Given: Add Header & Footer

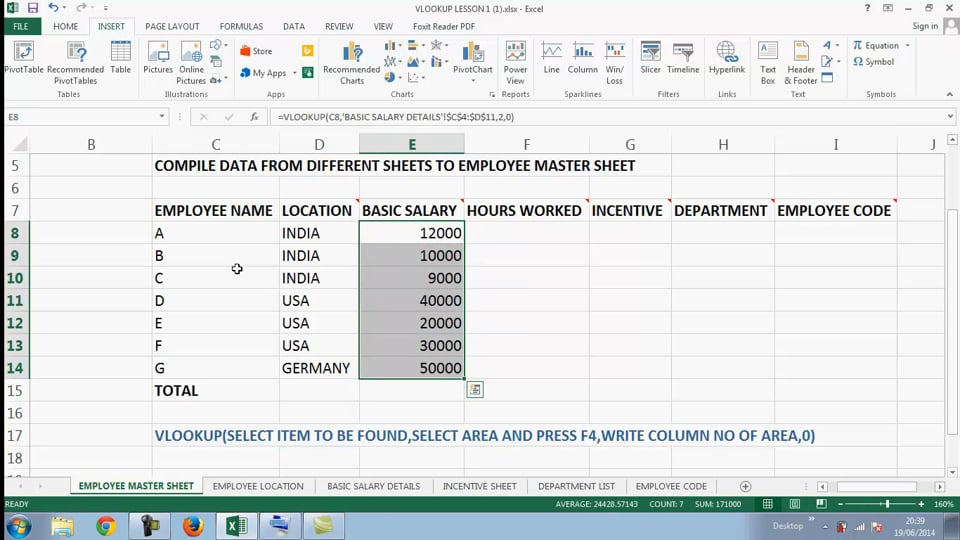Looking at the screenshot, I should [x=801, y=63].
